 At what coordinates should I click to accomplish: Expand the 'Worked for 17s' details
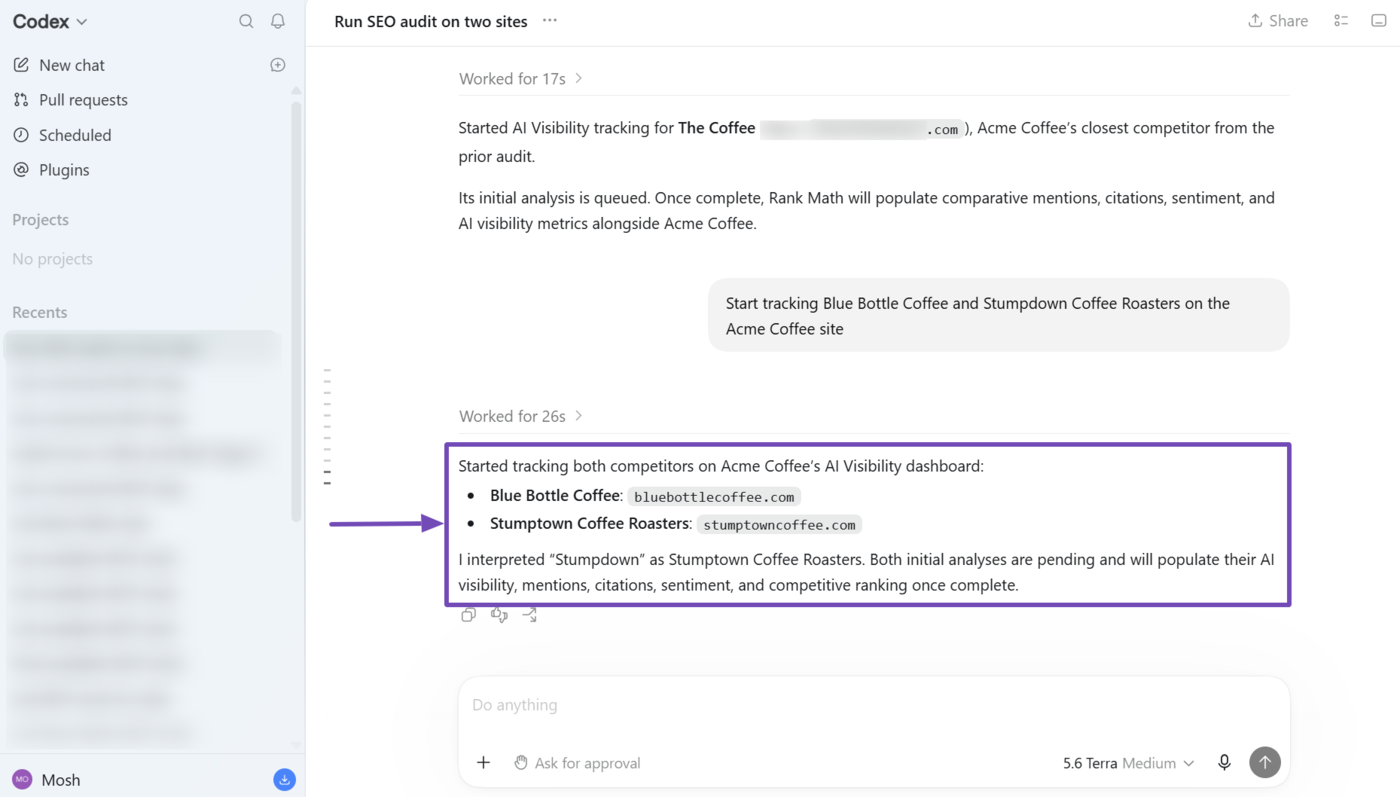[521, 78]
